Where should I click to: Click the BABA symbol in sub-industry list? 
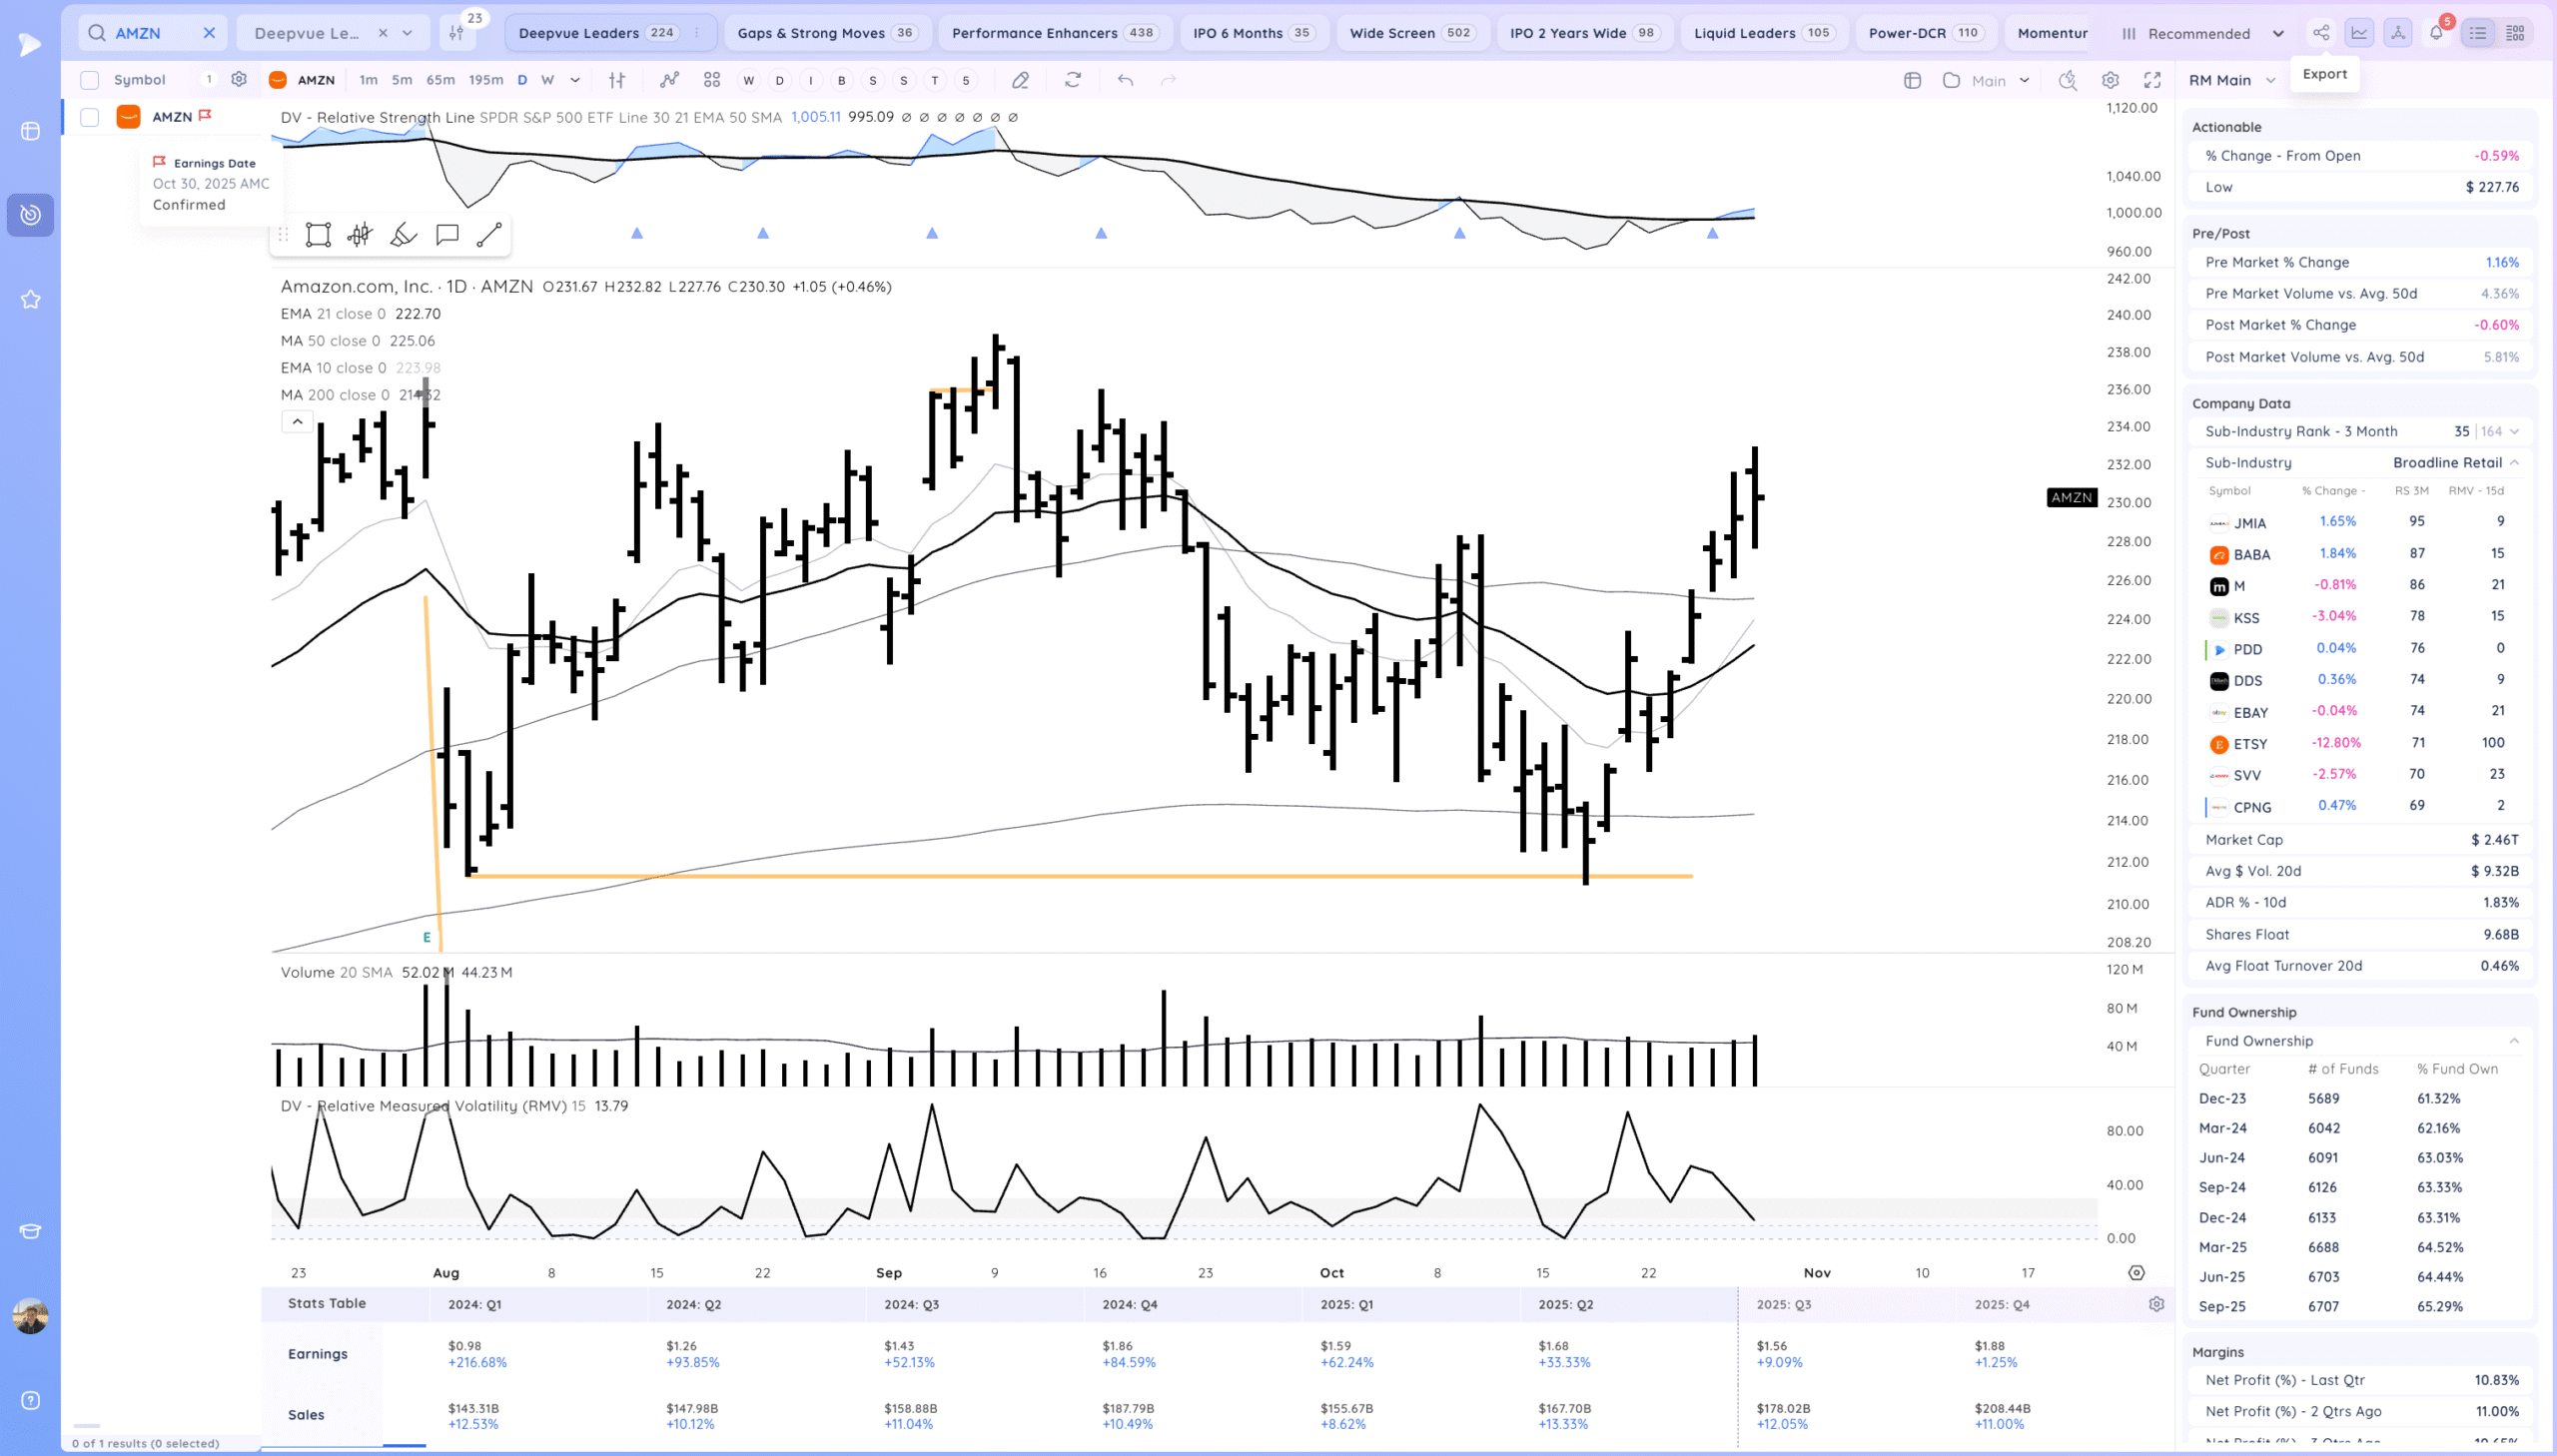point(2251,554)
